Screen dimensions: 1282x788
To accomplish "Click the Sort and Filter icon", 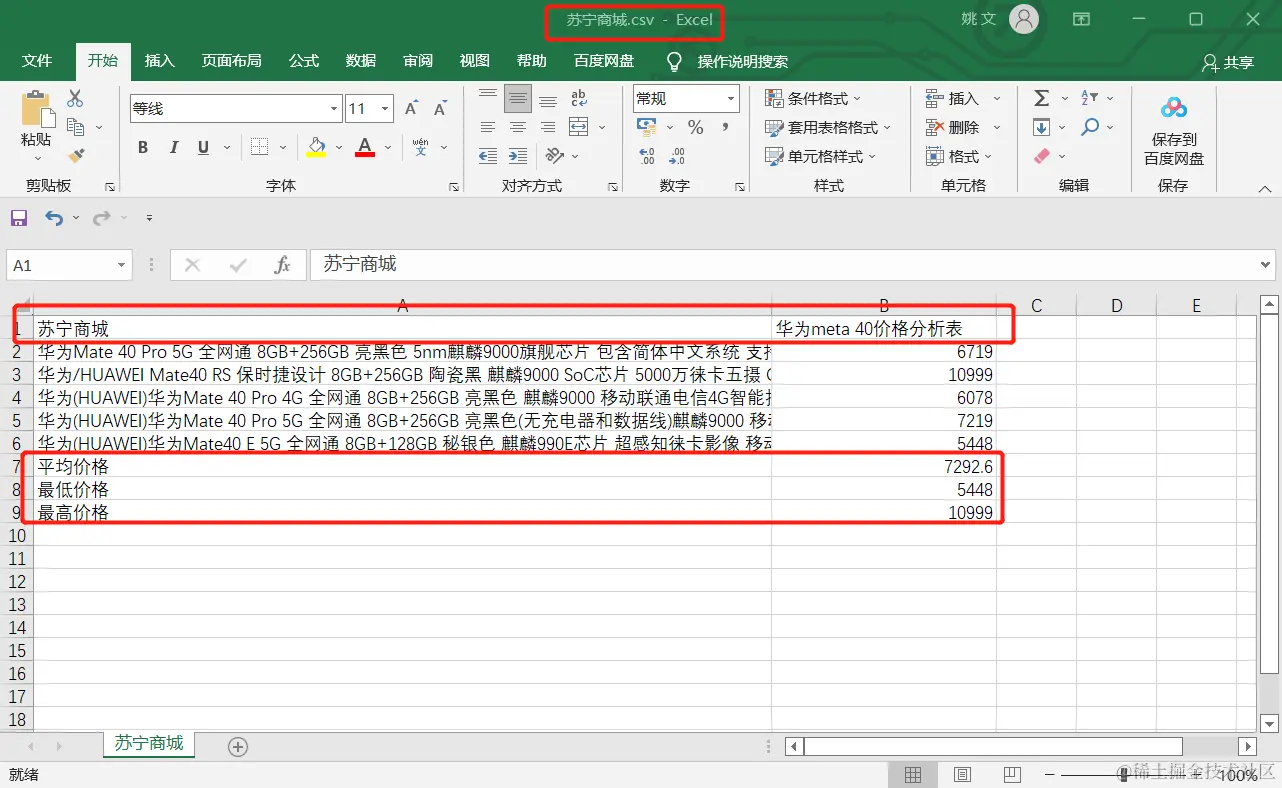I will (x=1089, y=98).
